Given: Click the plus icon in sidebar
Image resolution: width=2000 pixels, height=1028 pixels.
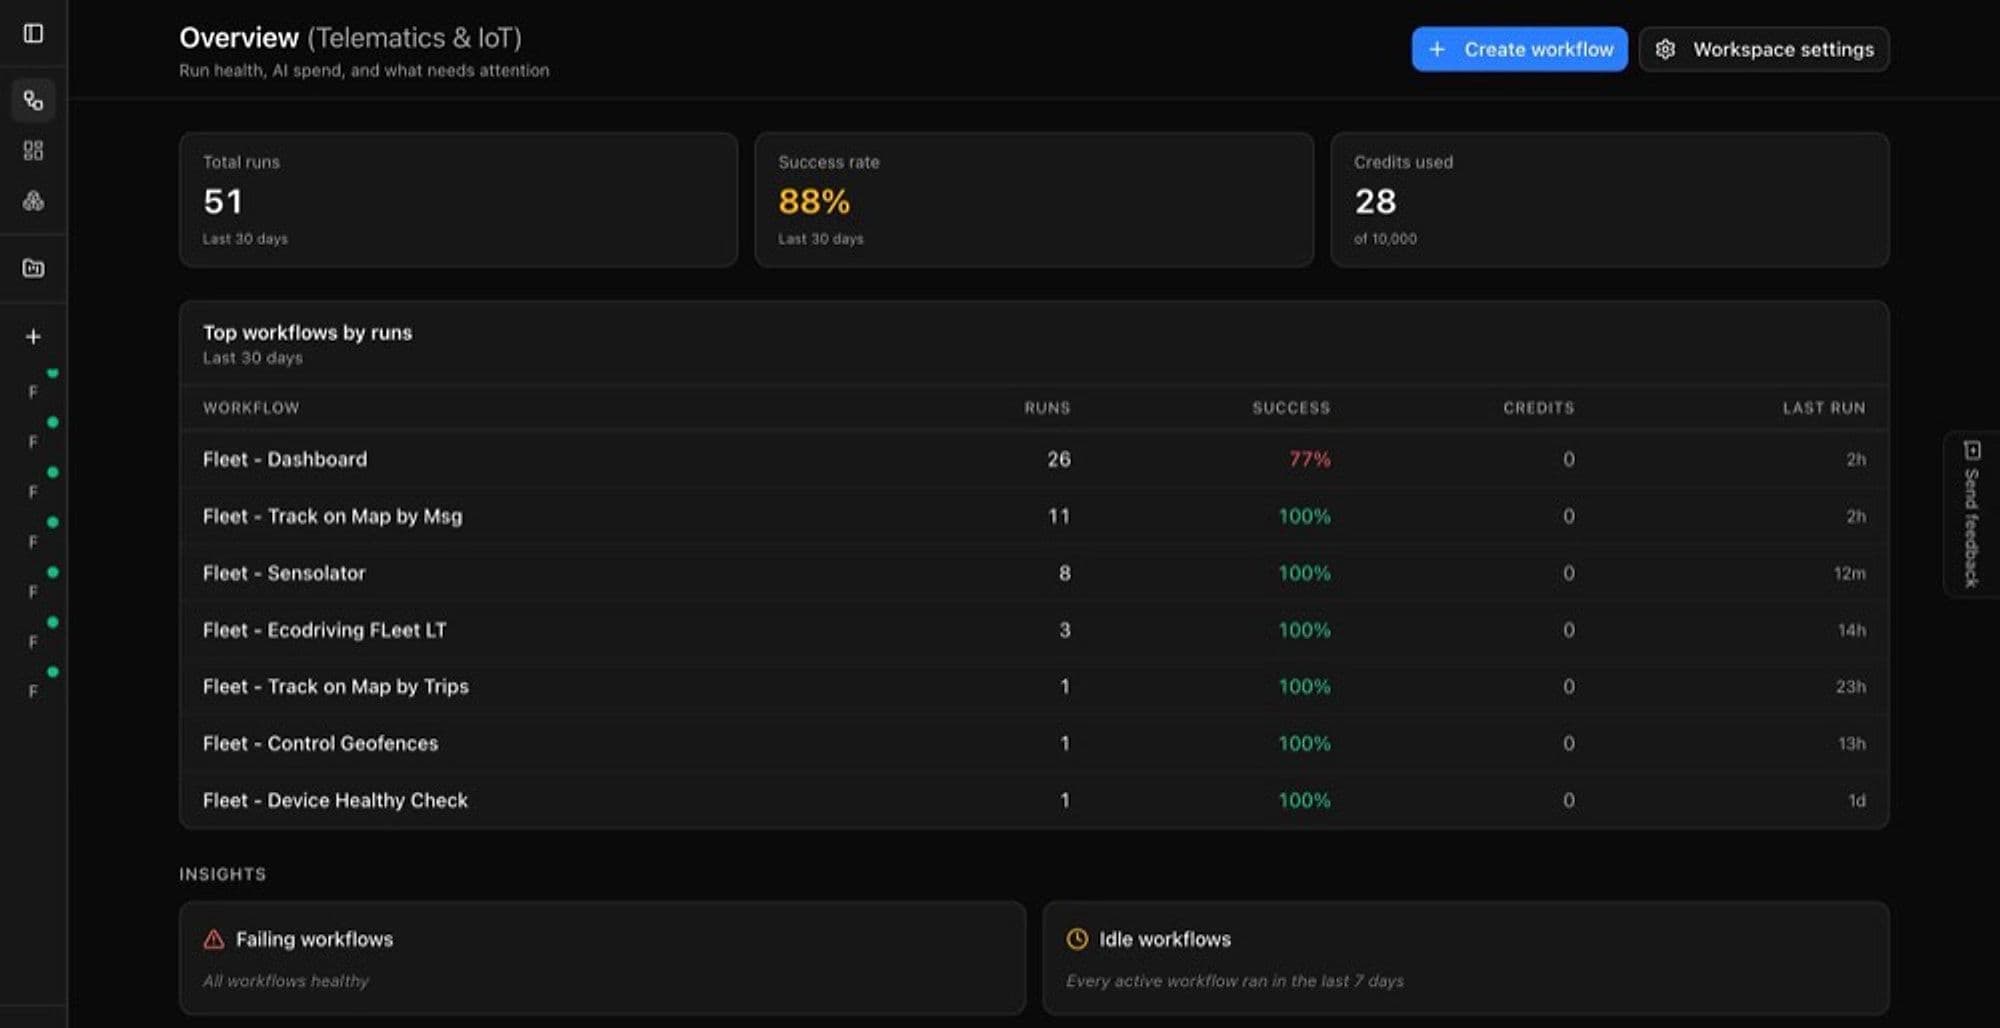Looking at the screenshot, I should click(33, 337).
